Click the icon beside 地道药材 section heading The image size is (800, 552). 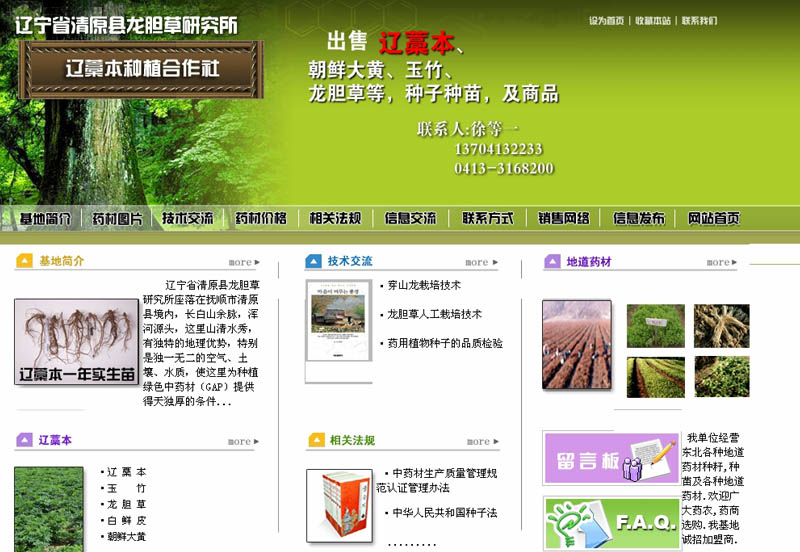click(552, 262)
